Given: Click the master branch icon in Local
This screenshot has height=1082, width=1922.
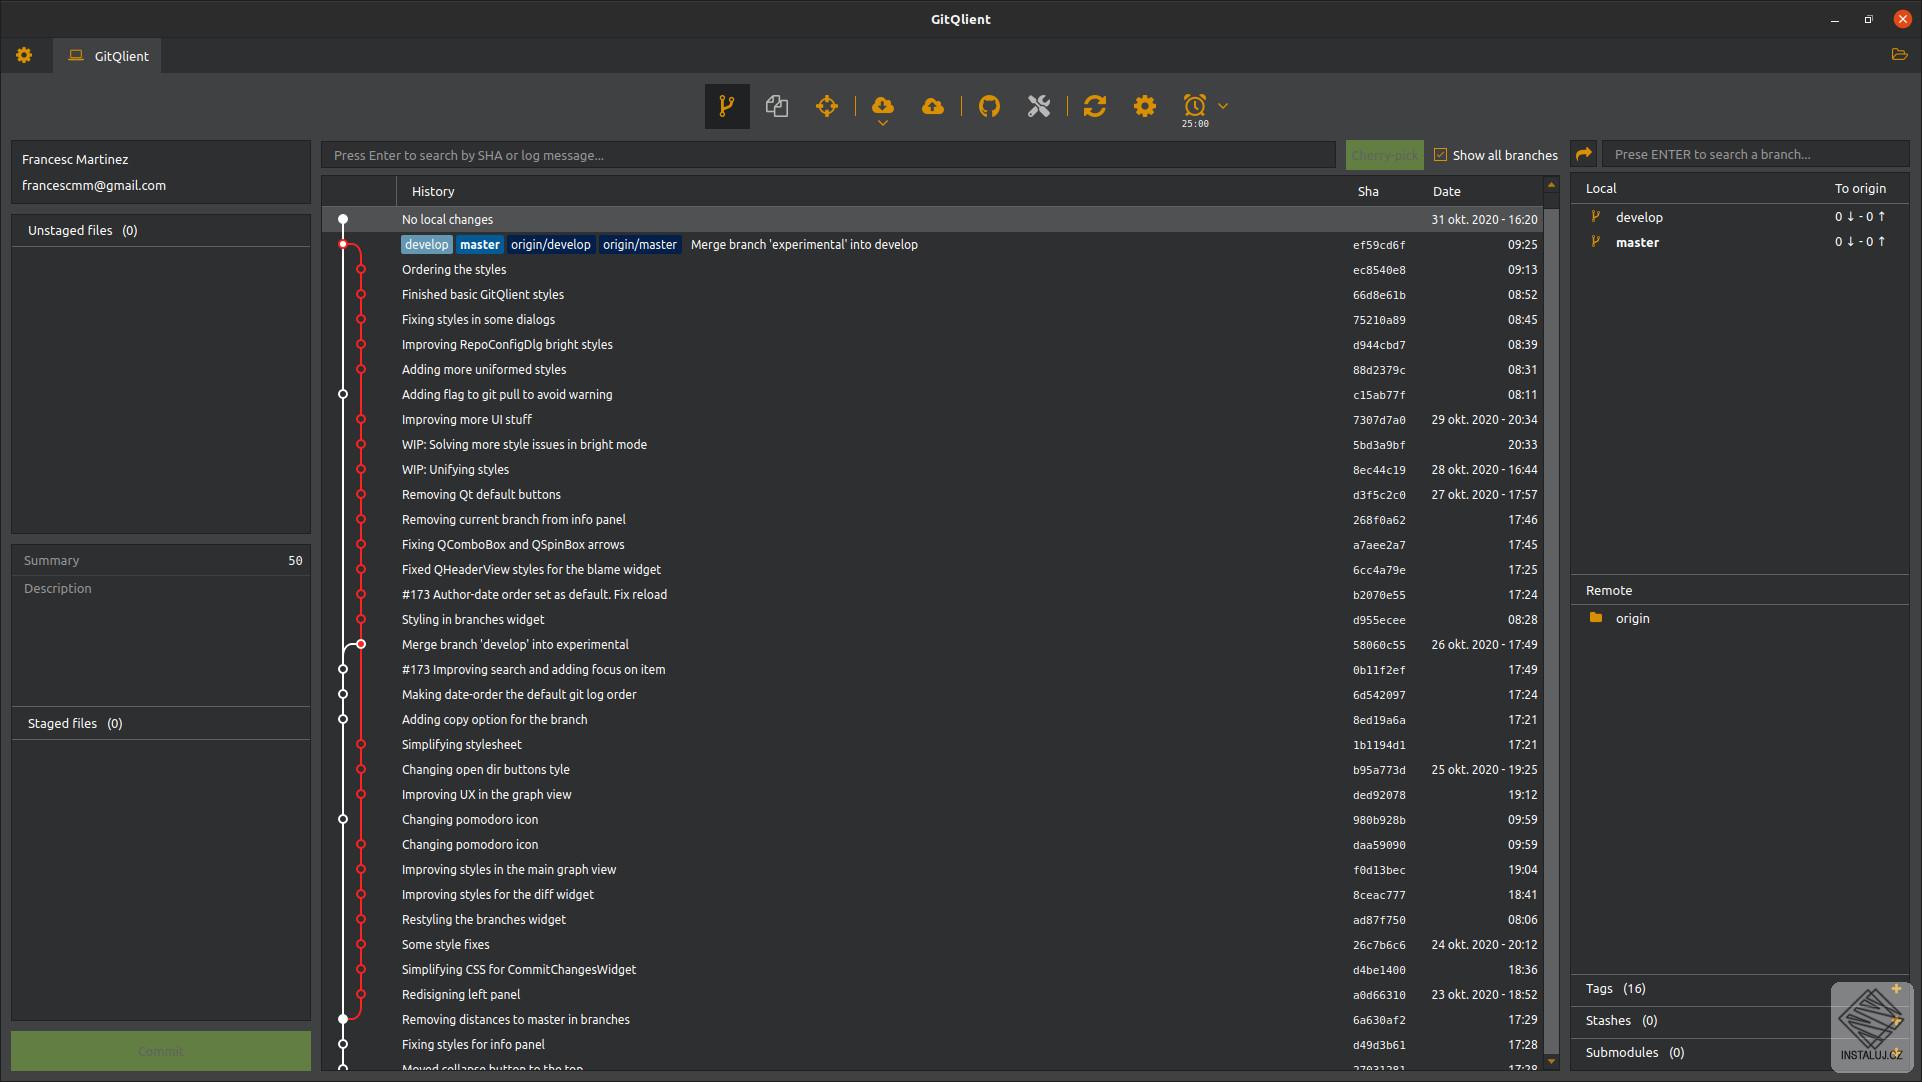Looking at the screenshot, I should tap(1596, 242).
